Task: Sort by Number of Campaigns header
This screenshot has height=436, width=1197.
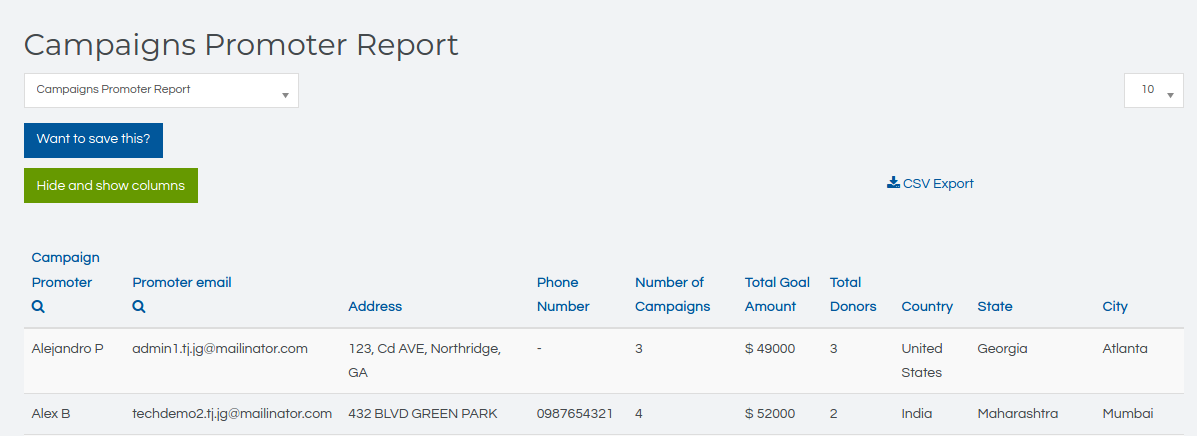Action: point(672,294)
